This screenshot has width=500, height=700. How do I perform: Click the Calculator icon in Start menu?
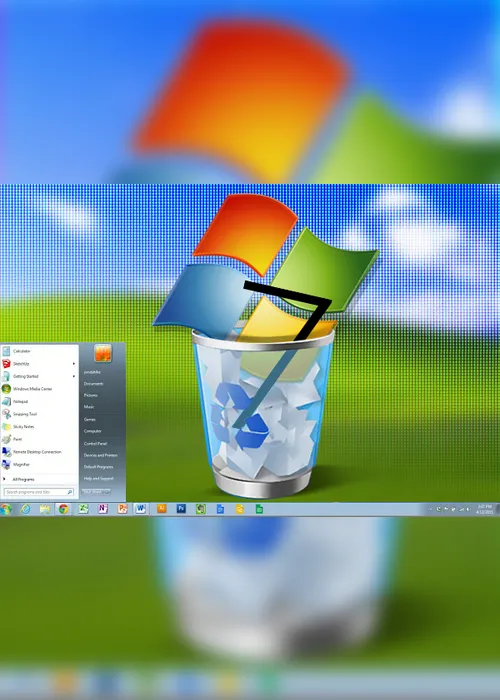pos(6,351)
